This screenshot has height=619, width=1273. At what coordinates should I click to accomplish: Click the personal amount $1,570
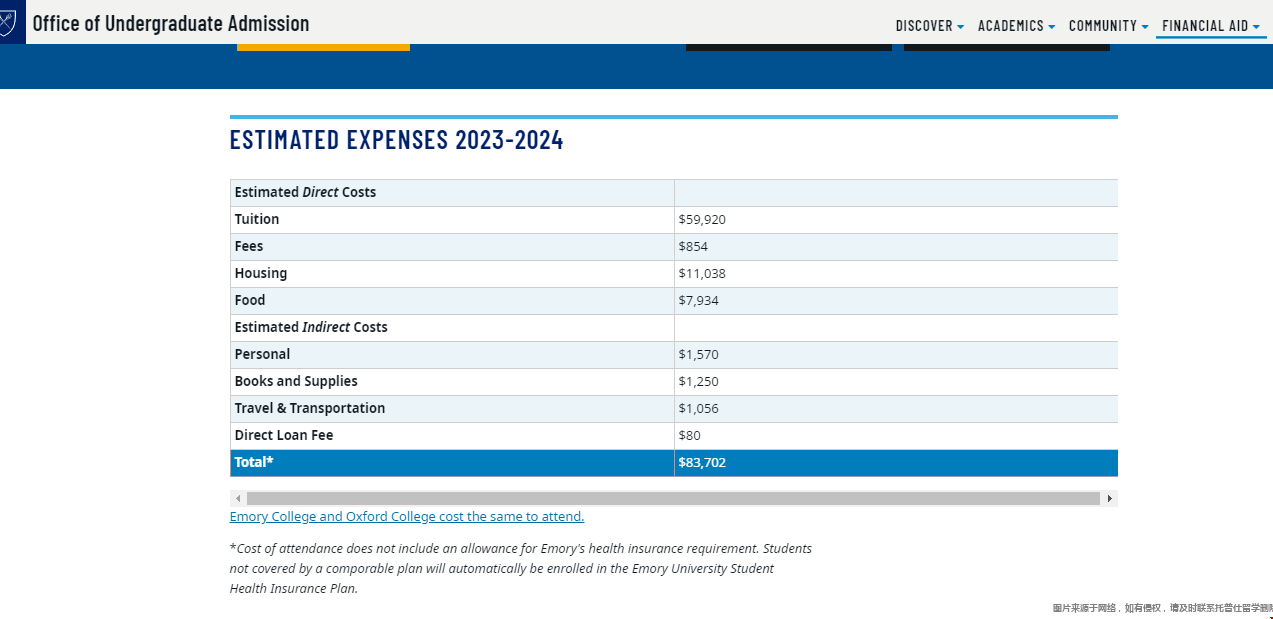[x=698, y=355]
